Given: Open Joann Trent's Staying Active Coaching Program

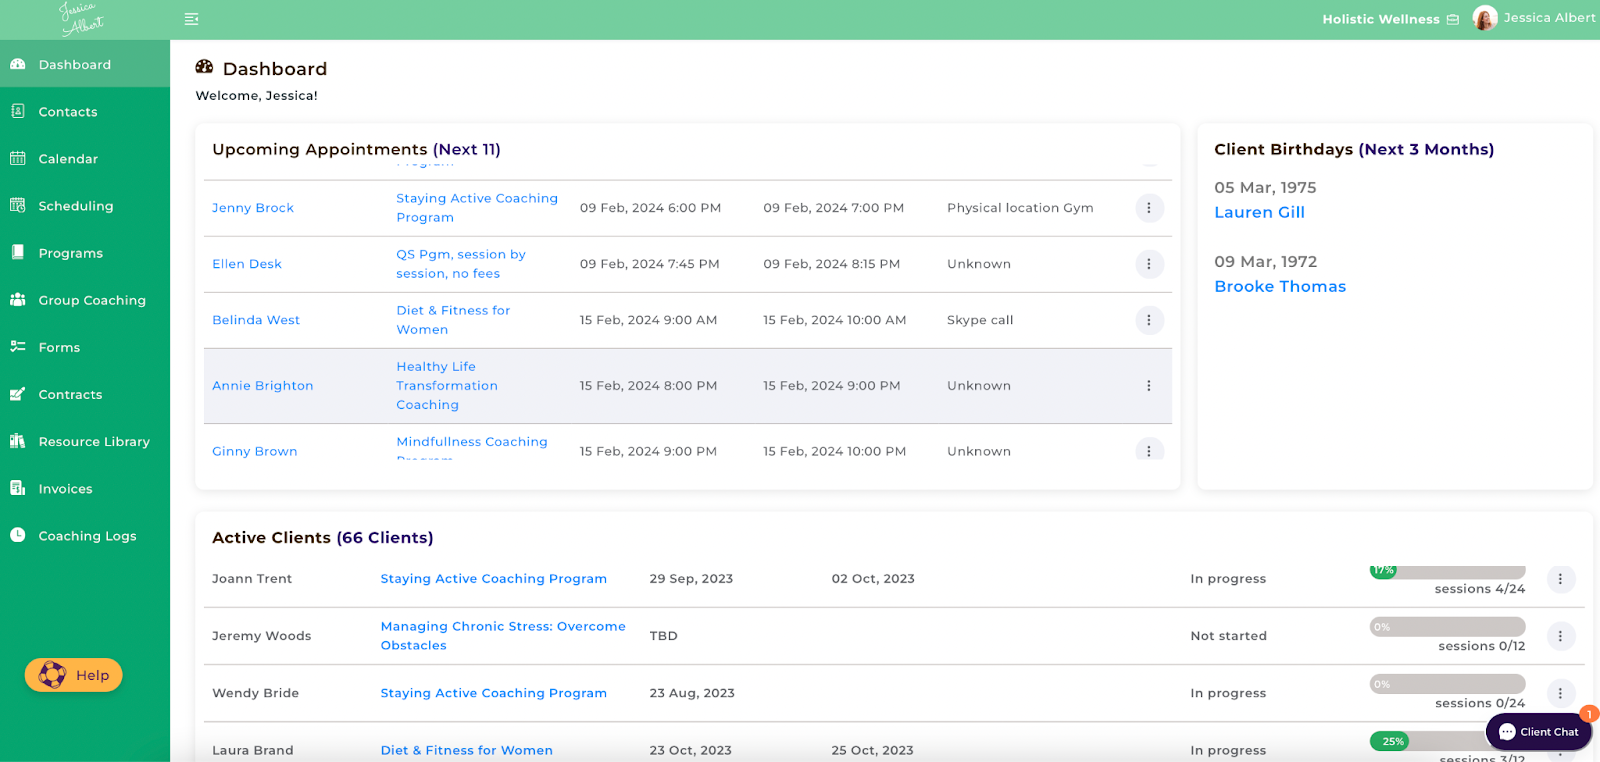Looking at the screenshot, I should pos(493,579).
